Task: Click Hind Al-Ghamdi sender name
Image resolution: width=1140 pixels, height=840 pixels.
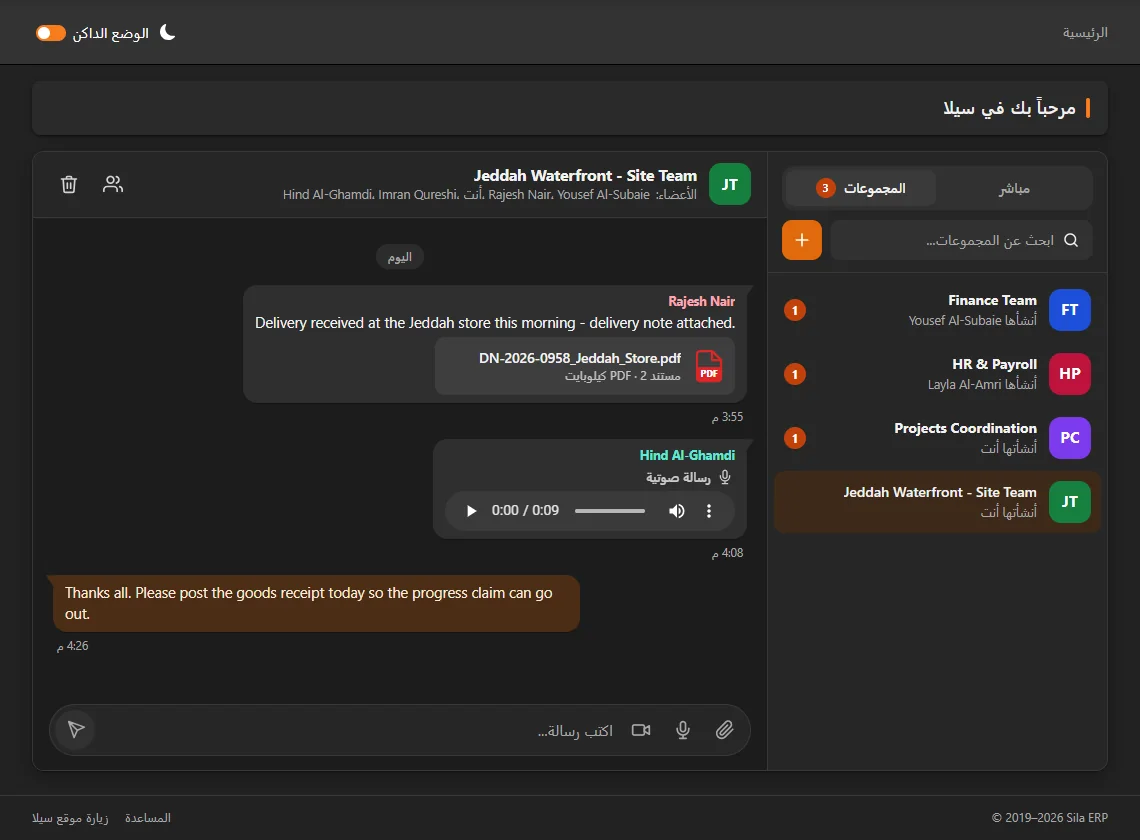Action: 687,455
